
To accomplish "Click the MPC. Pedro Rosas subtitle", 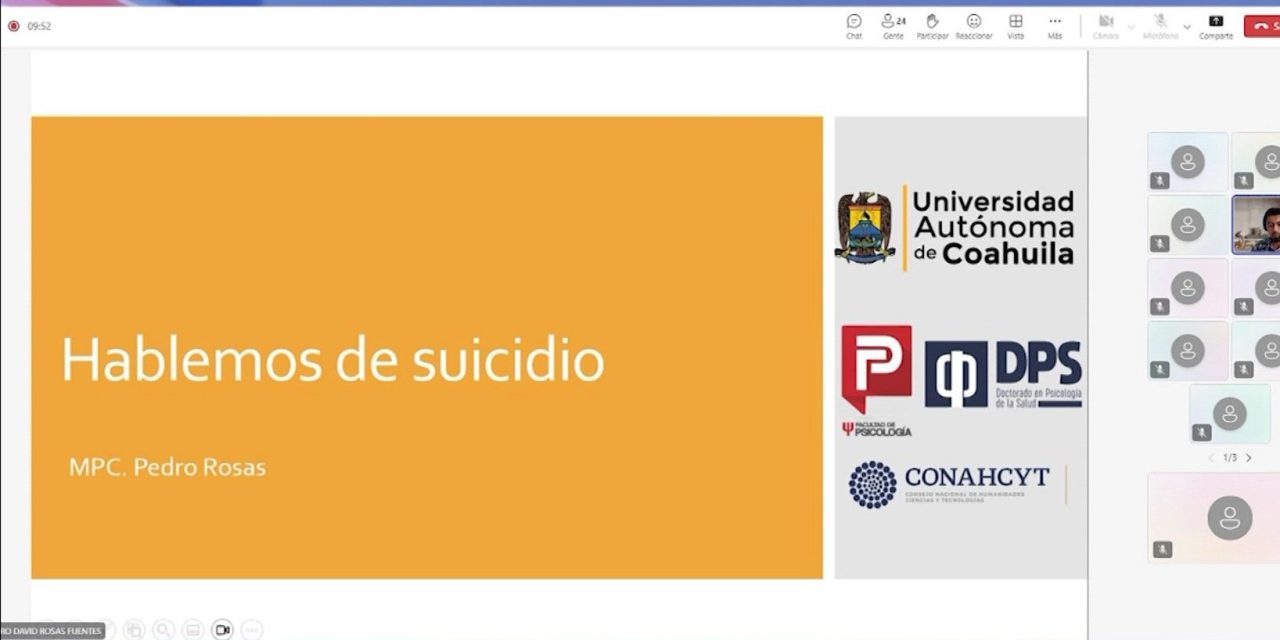I will (167, 467).
